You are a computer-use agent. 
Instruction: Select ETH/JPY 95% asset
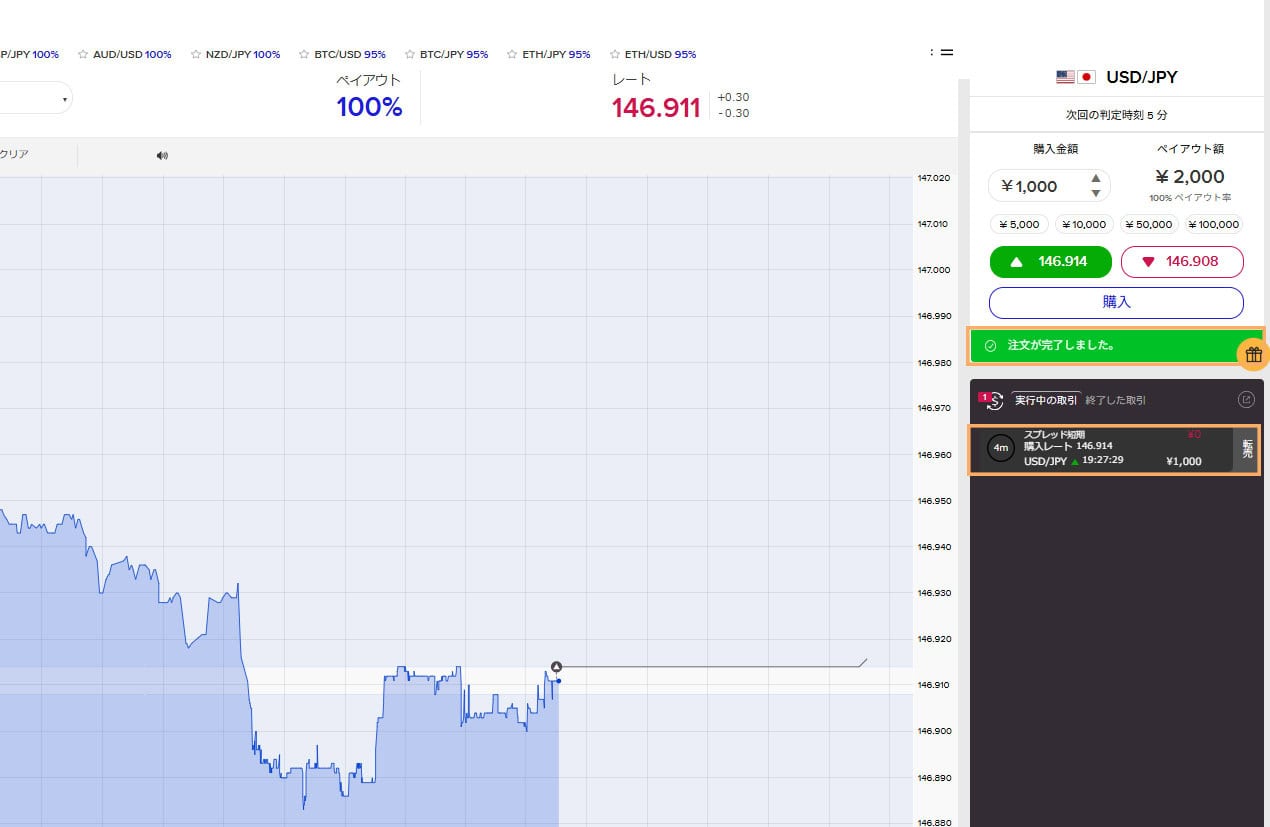[556, 54]
